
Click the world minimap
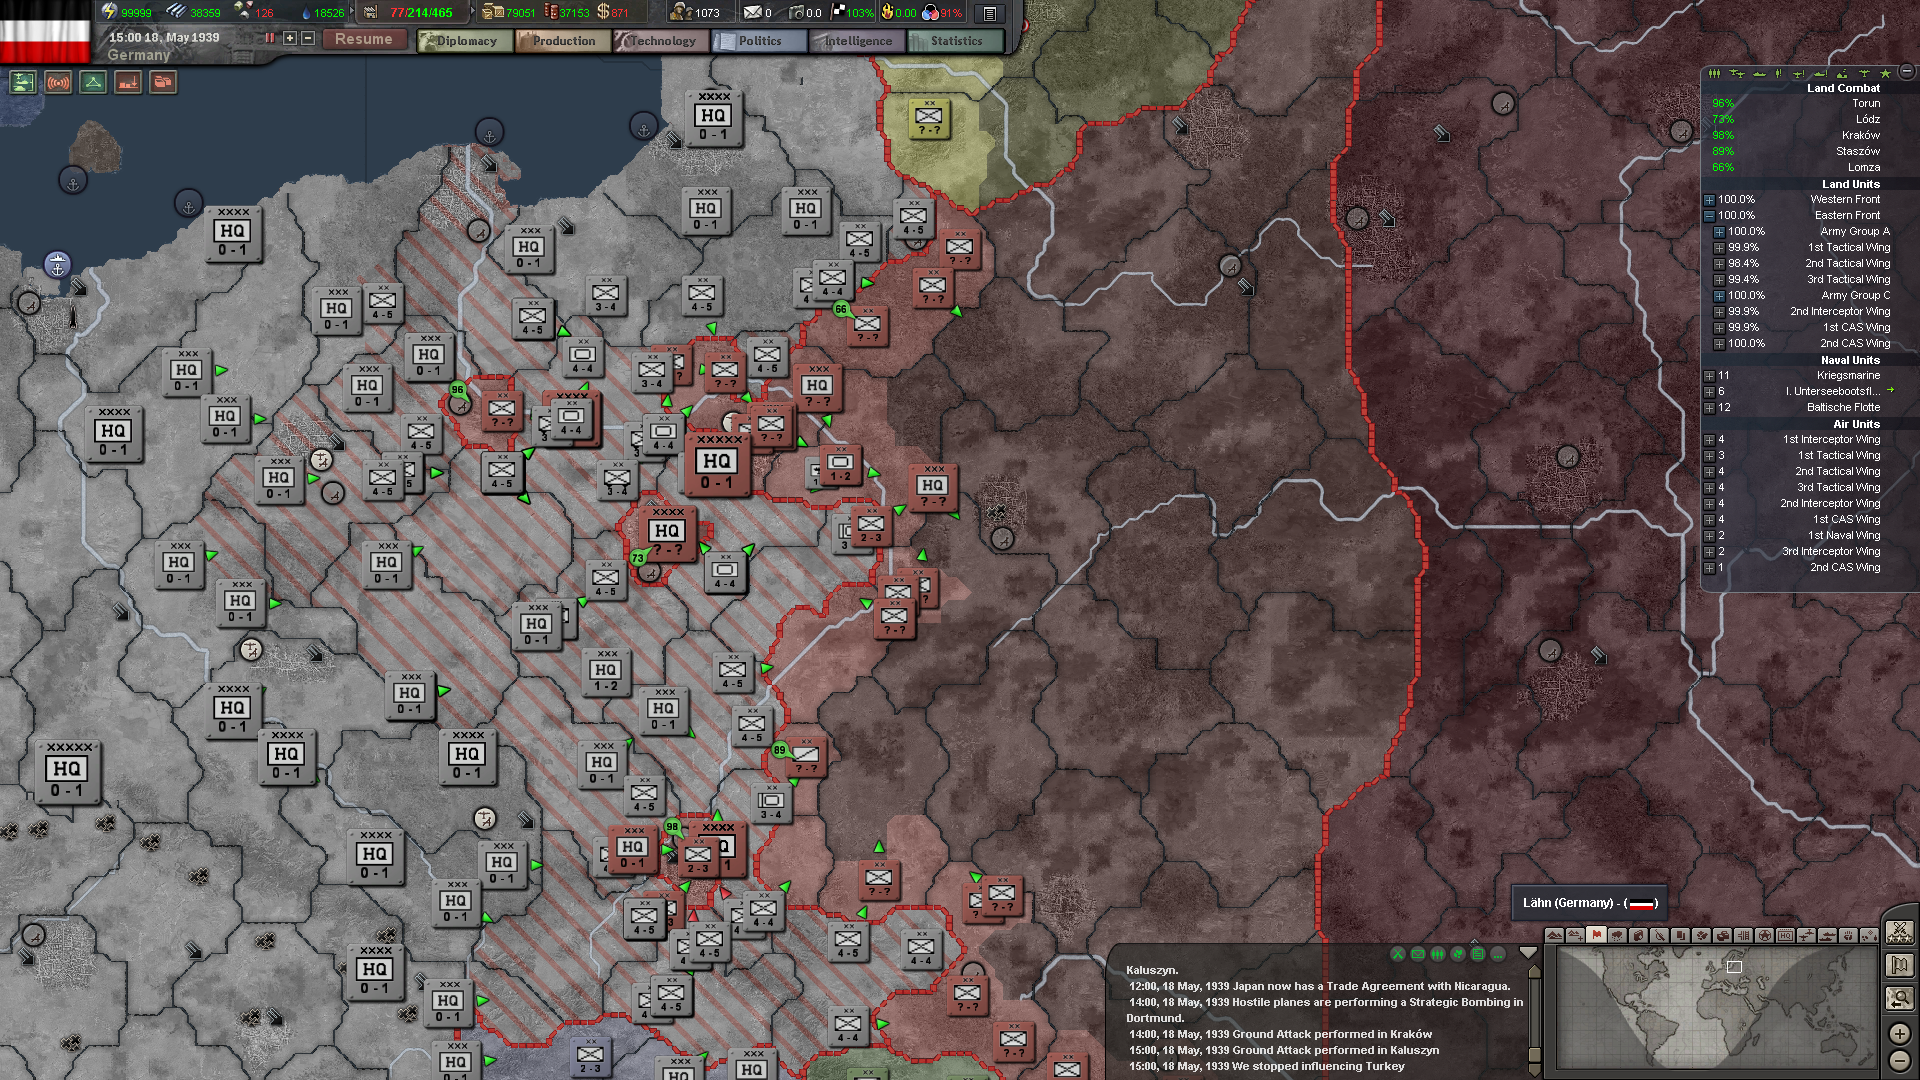[x=1714, y=1008]
